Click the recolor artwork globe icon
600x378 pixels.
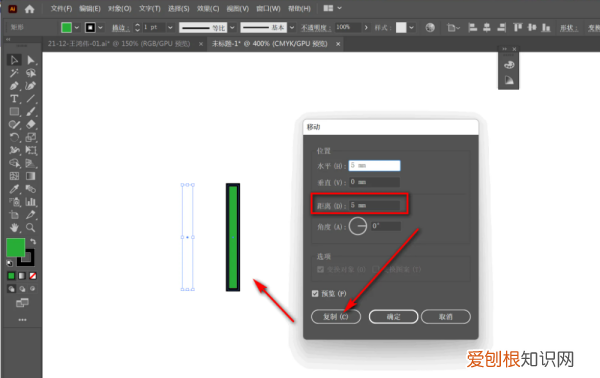point(430,28)
